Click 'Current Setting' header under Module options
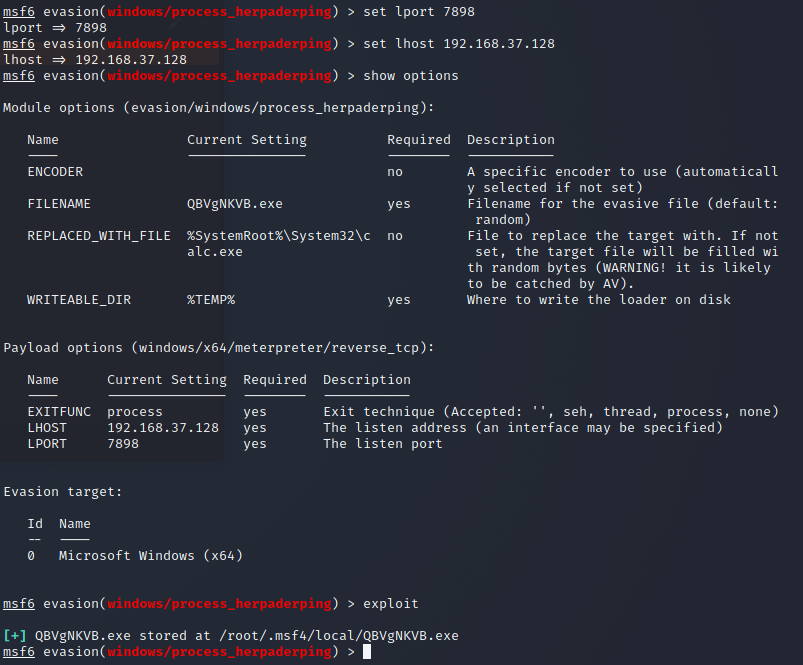Viewport: 803px width, 665px height. (247, 140)
